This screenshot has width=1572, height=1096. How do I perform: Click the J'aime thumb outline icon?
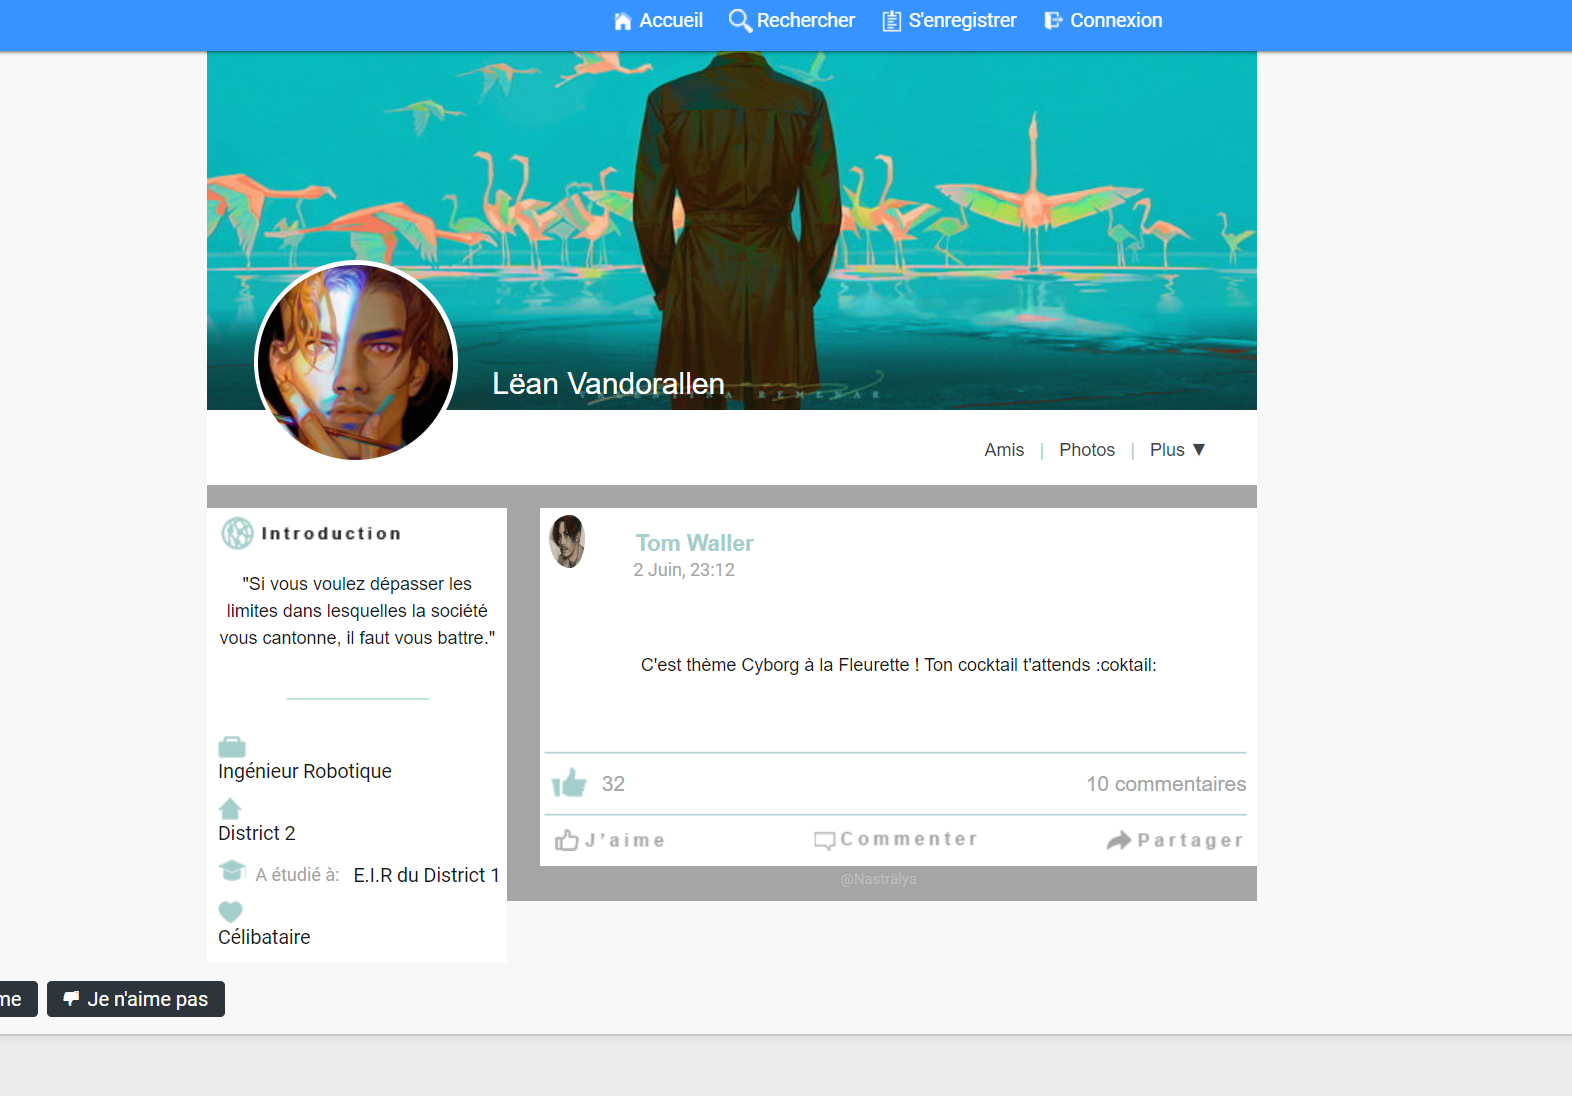click(567, 840)
